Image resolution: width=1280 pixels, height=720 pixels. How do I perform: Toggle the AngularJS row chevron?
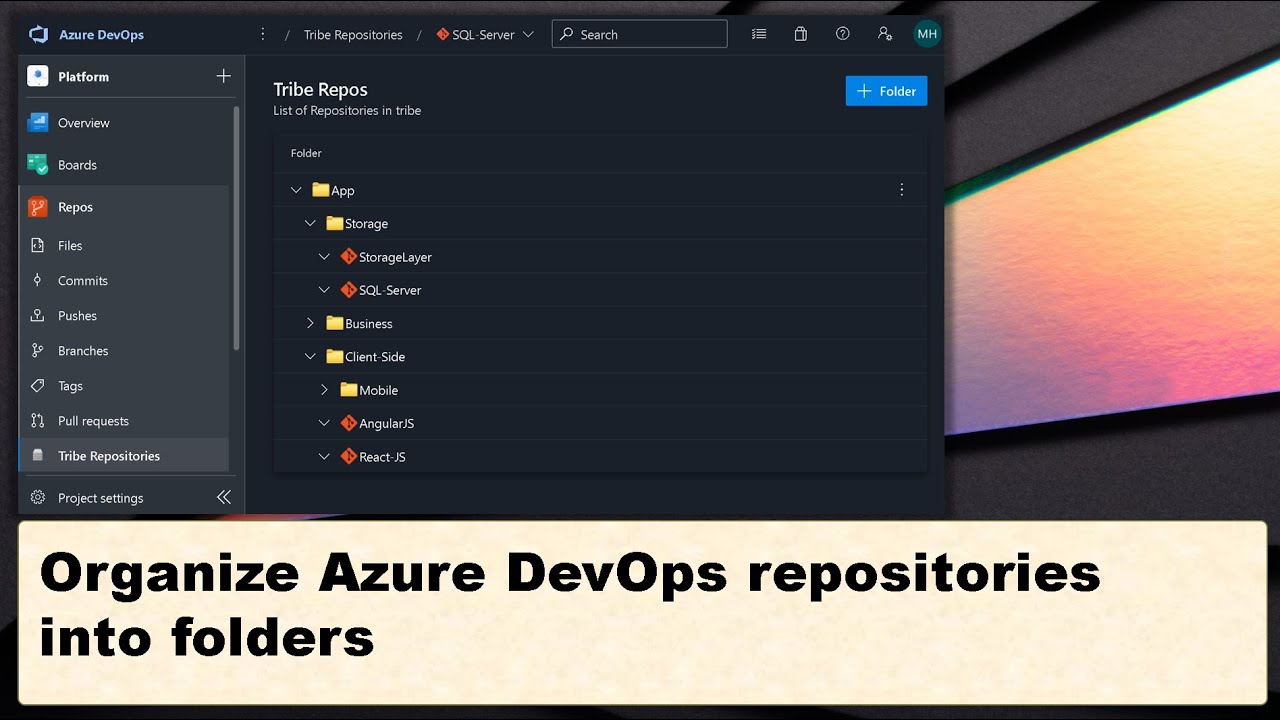coord(324,424)
